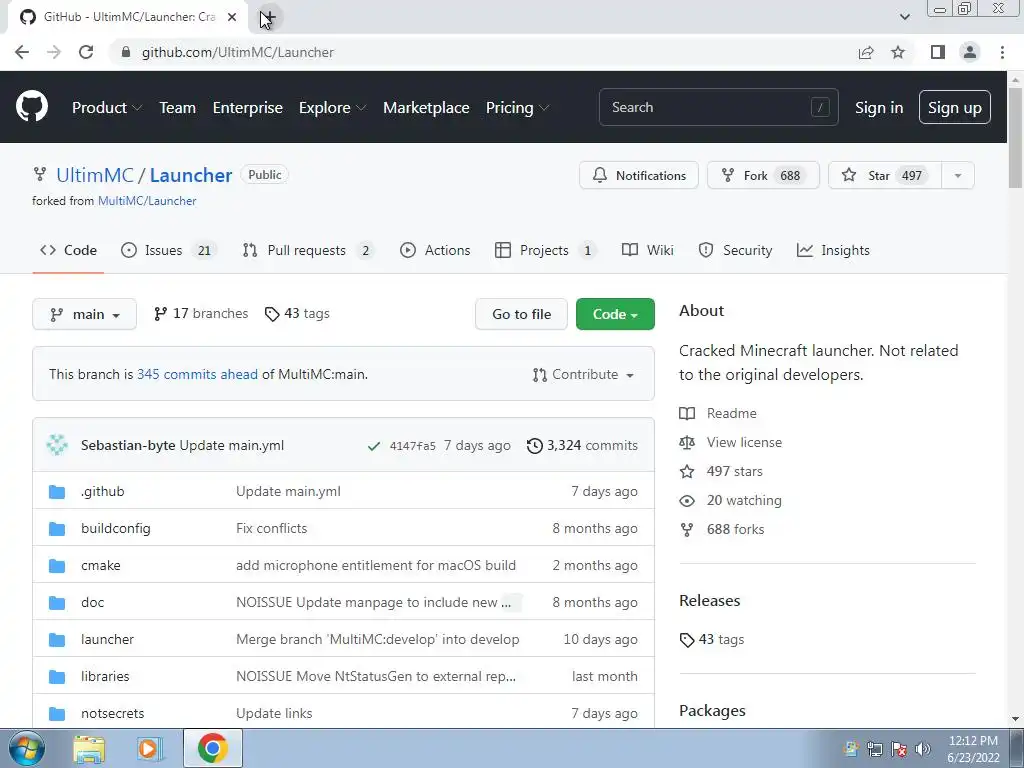
Task: Expand the Explore dropdown menu
Action: [x=332, y=108]
